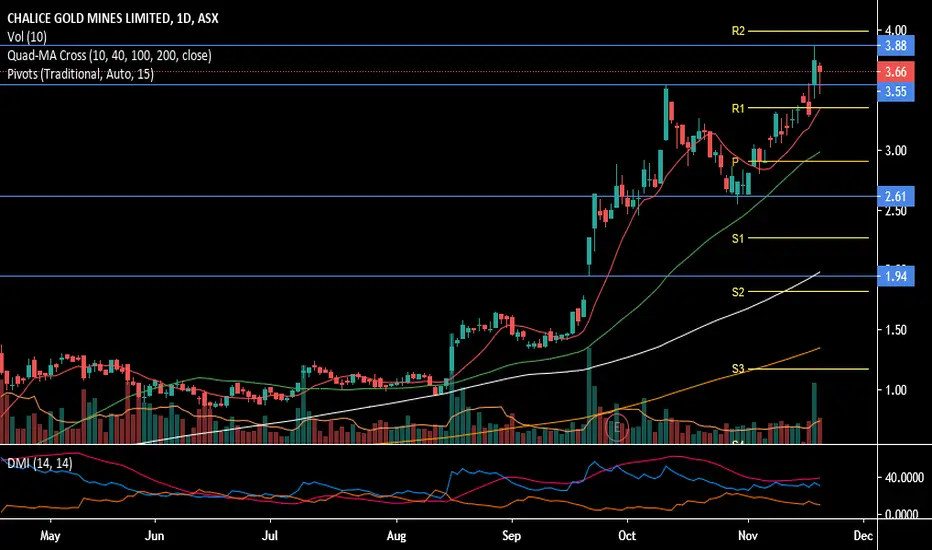Image resolution: width=932 pixels, height=550 pixels.
Task: Select the blue horizontal line at 2.61
Action: coord(439,196)
